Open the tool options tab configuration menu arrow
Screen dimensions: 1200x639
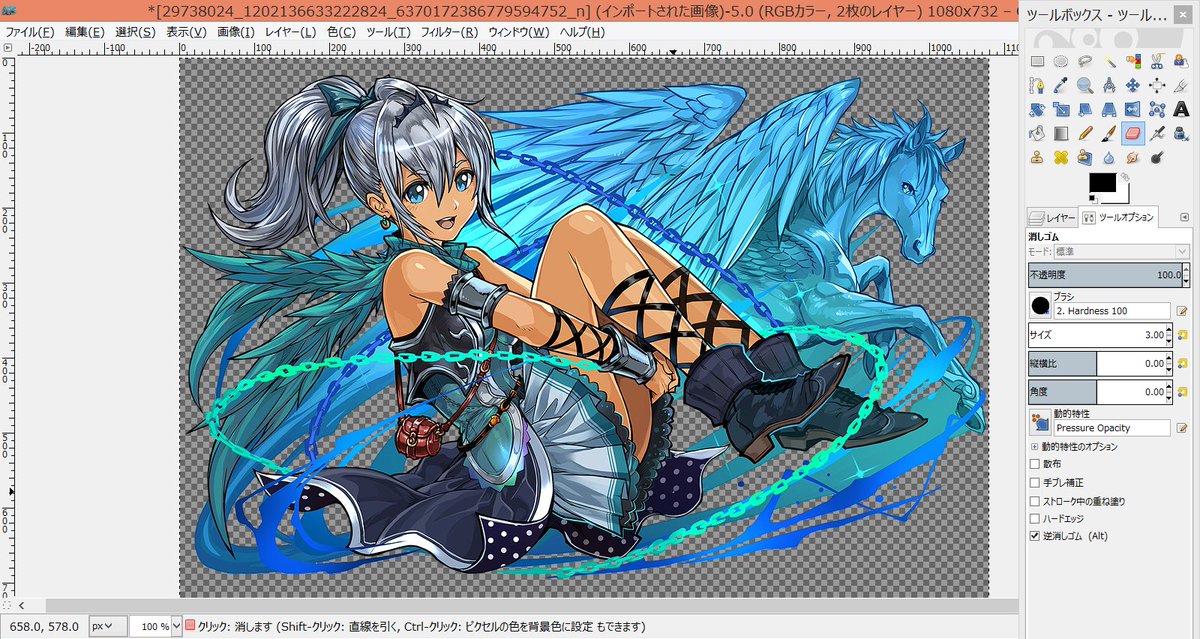click(x=1184, y=217)
